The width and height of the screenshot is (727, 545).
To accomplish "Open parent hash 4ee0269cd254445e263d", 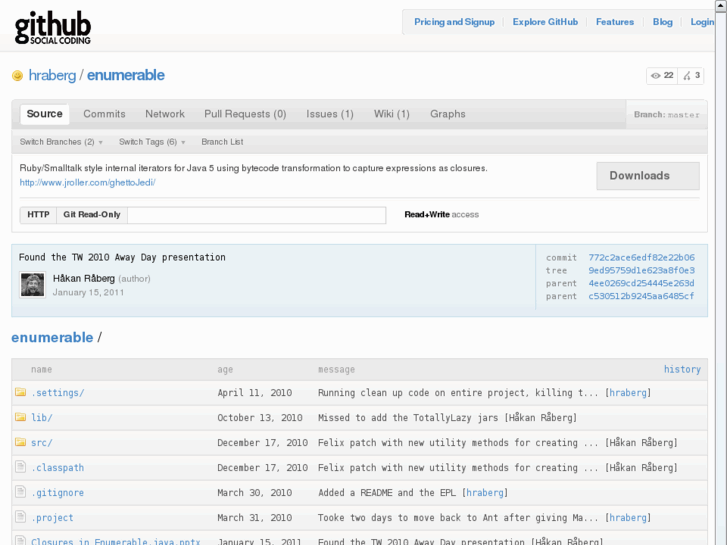I will [641, 283].
